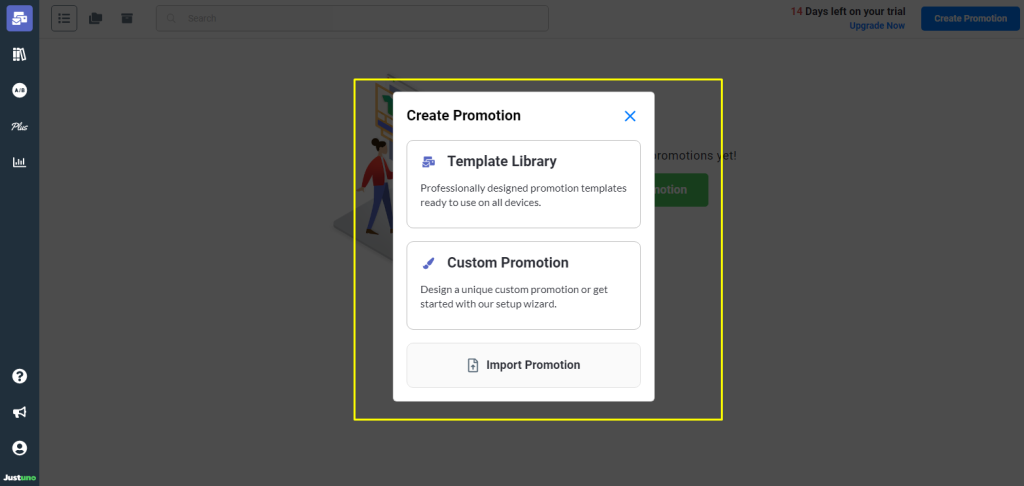
Task: Click the Search input field
Action: coord(352,18)
